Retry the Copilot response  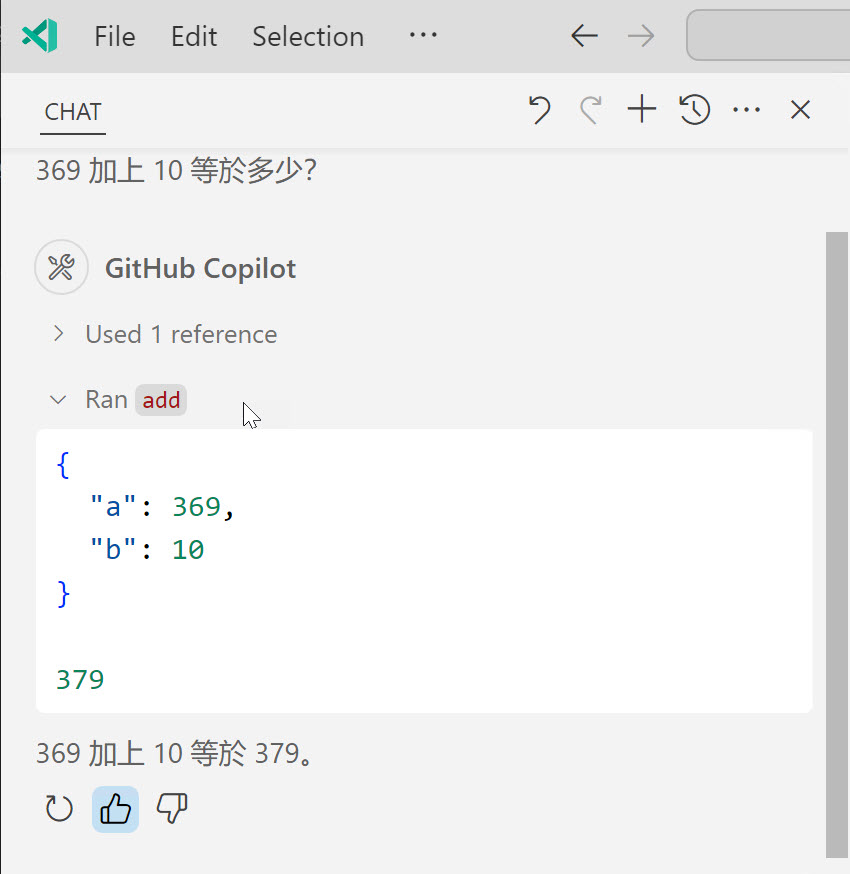pyautogui.click(x=59, y=809)
